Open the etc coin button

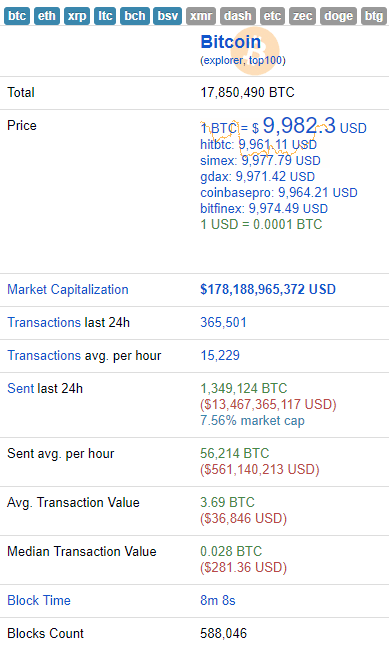[272, 16]
